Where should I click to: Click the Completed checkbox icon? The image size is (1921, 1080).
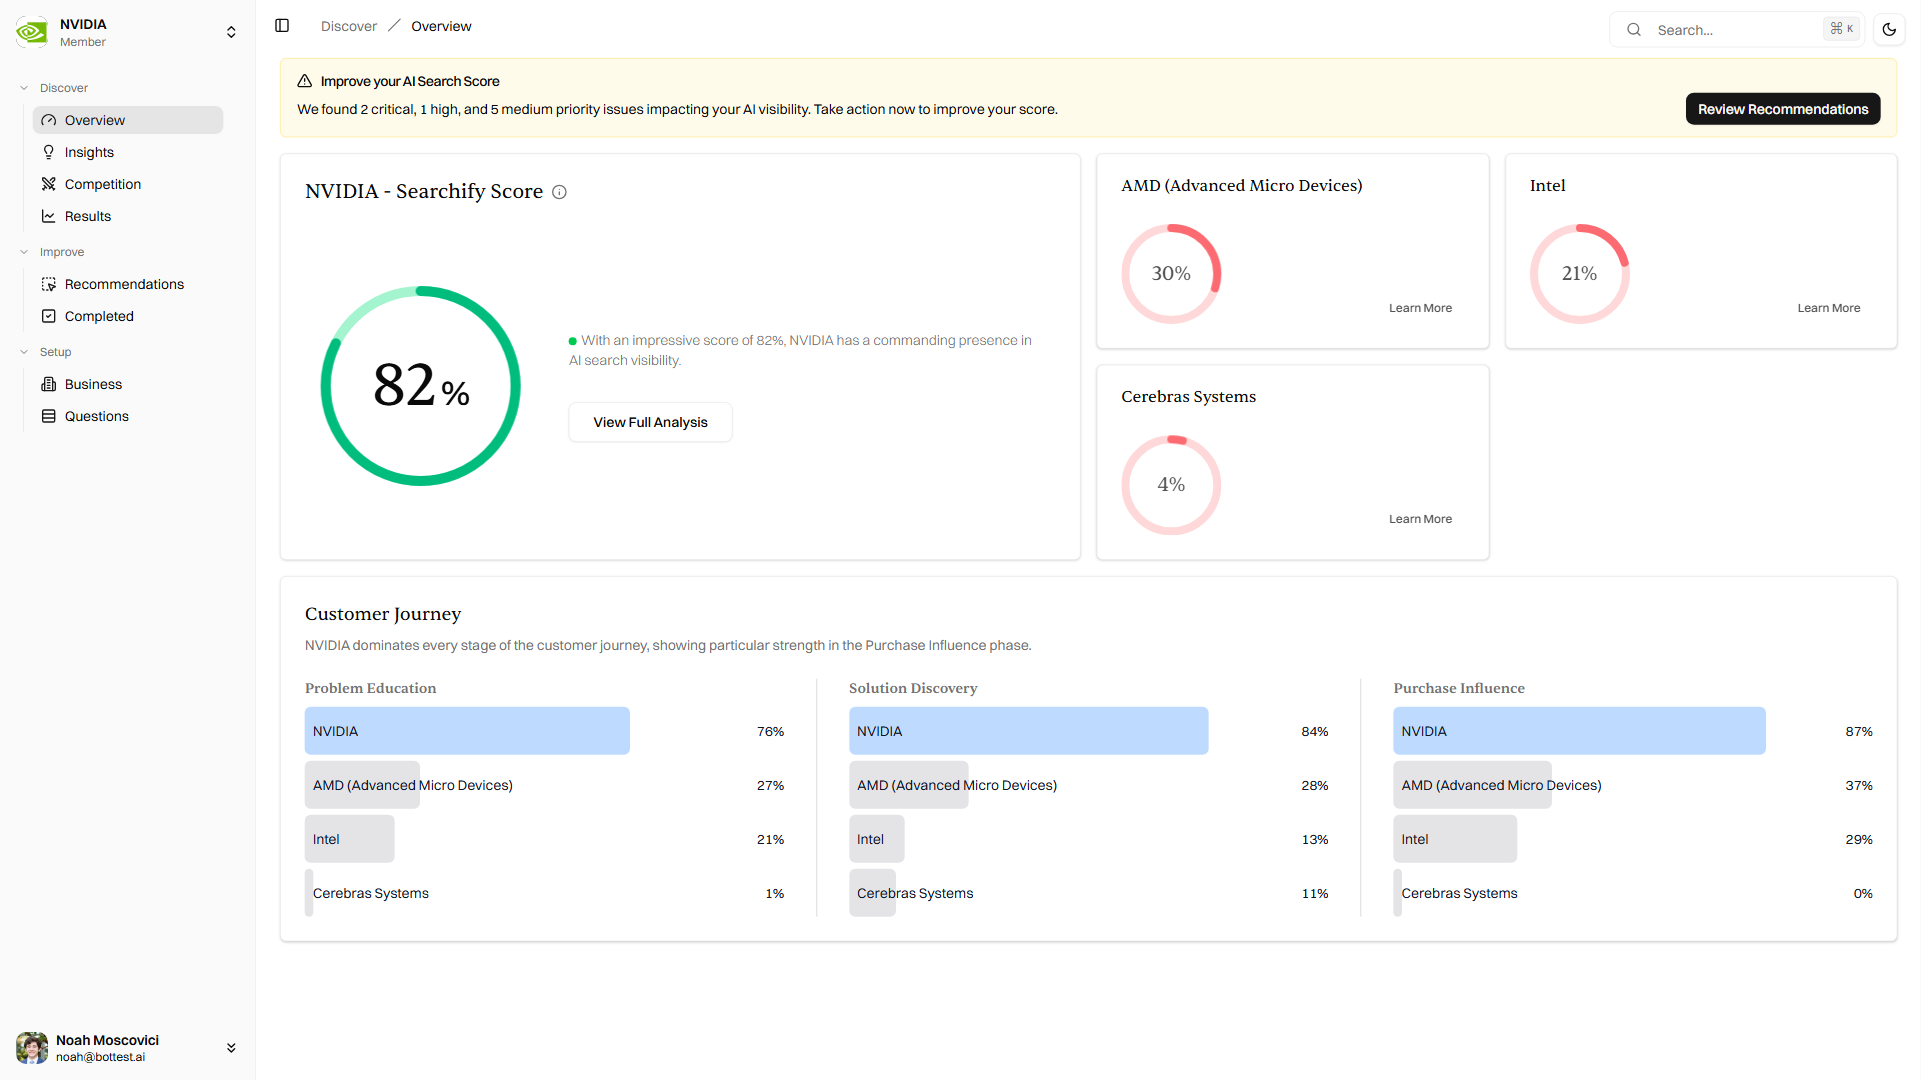click(x=48, y=316)
